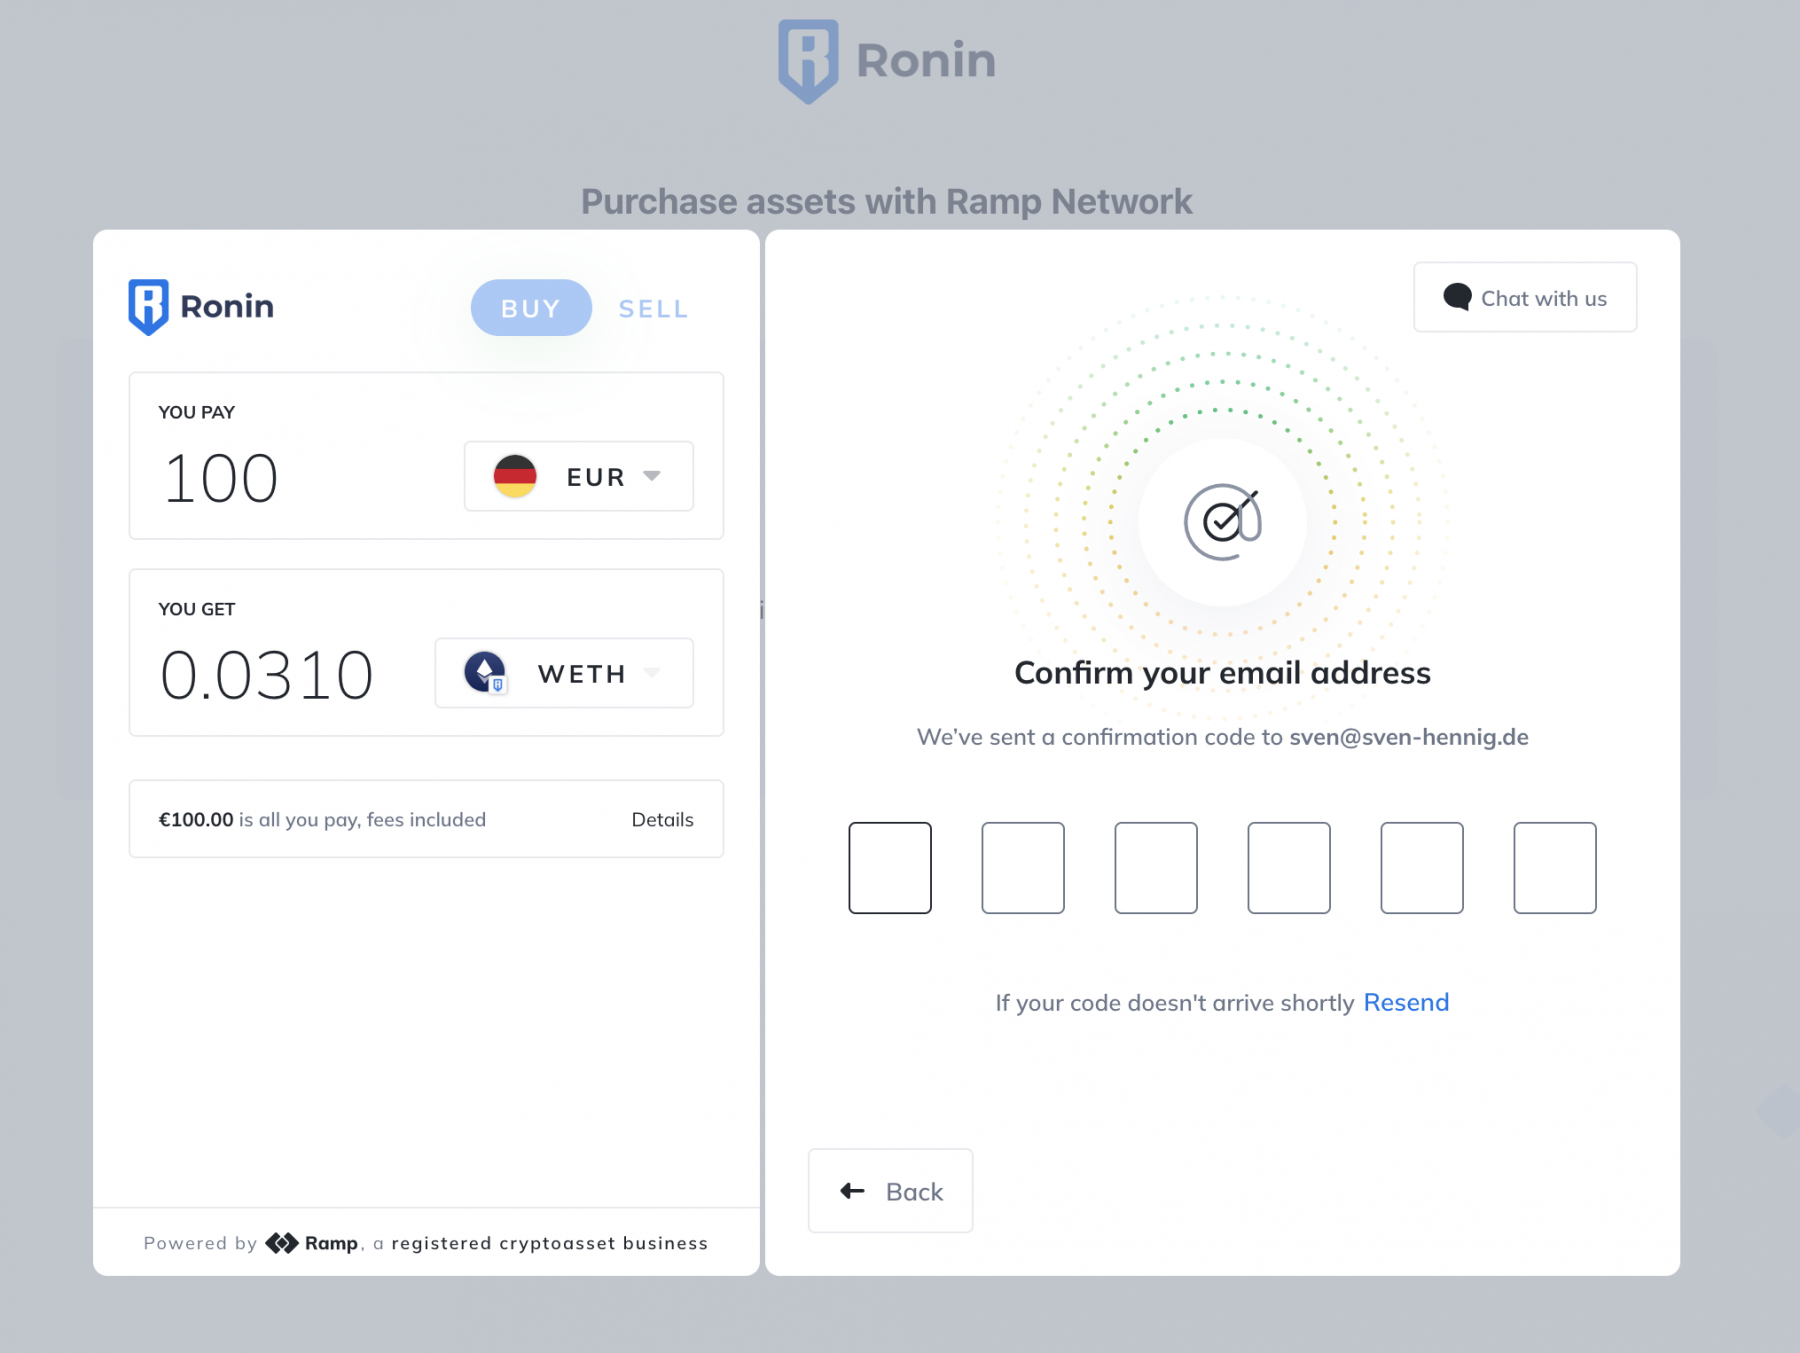Image resolution: width=1800 pixels, height=1353 pixels.
Task: Focus the fourth confirmation code box
Action: (x=1289, y=868)
